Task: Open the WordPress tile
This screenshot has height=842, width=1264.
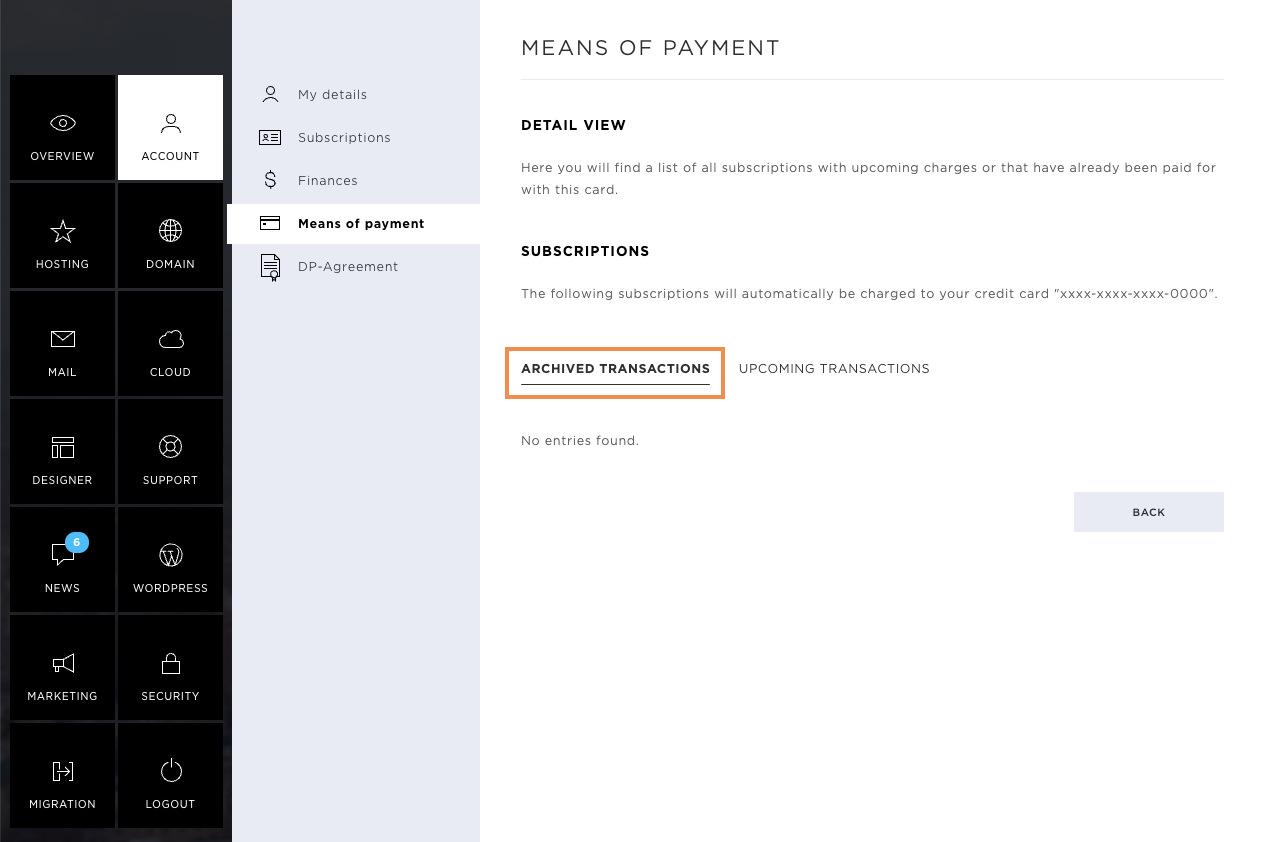Action: tap(170, 560)
